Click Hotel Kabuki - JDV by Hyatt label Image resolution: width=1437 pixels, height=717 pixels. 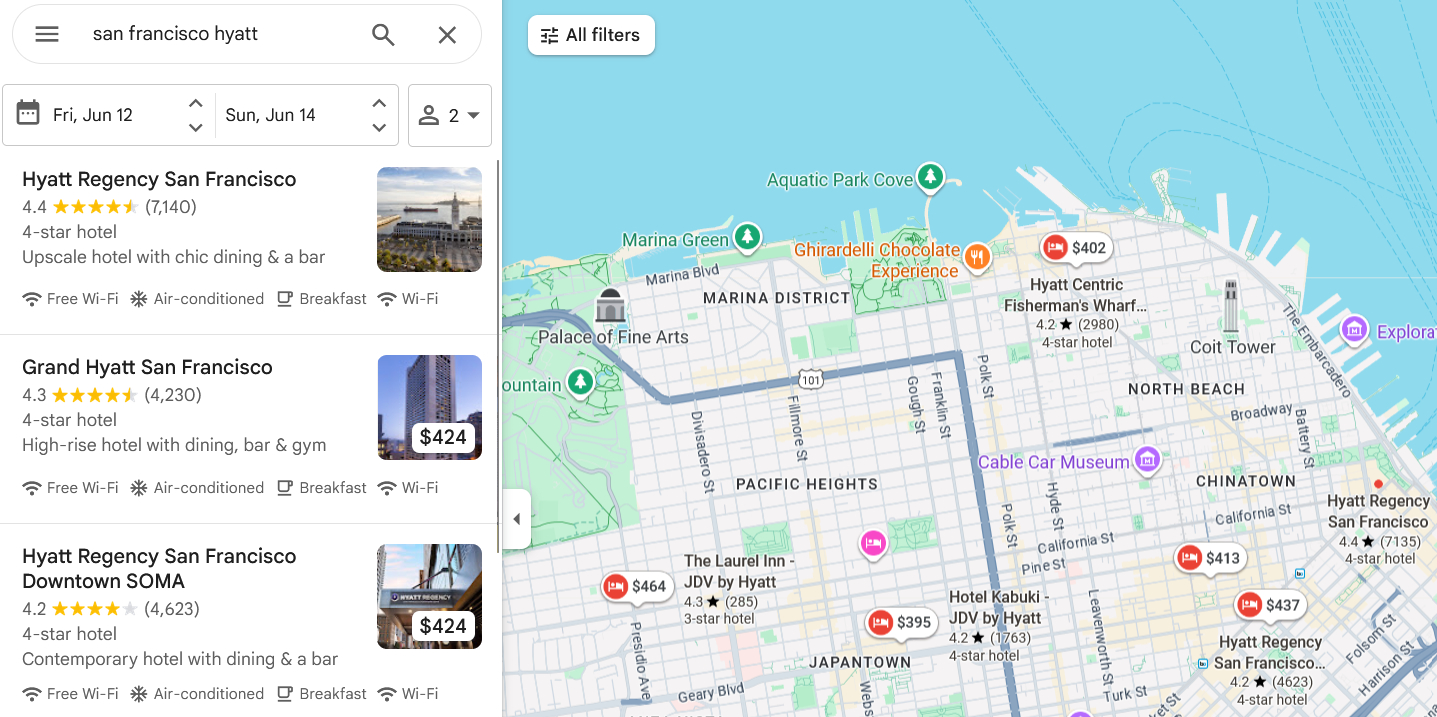[998, 607]
